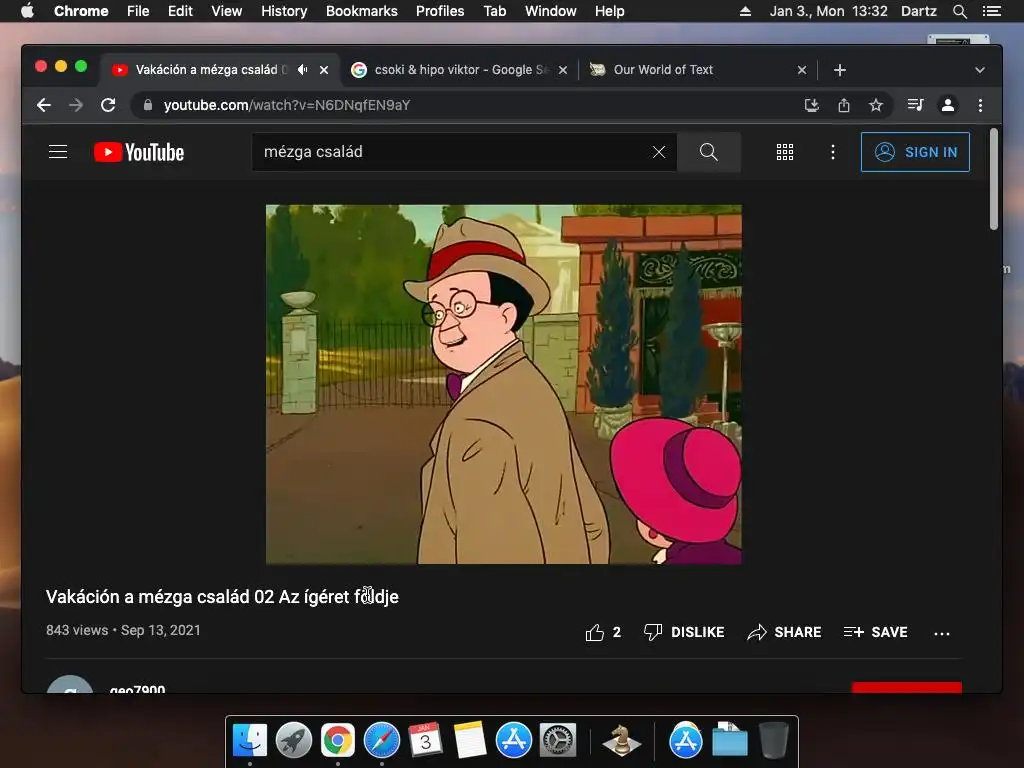The height and width of the screenshot is (768, 1024).
Task: Expand the tab search chevron
Action: (x=980, y=70)
